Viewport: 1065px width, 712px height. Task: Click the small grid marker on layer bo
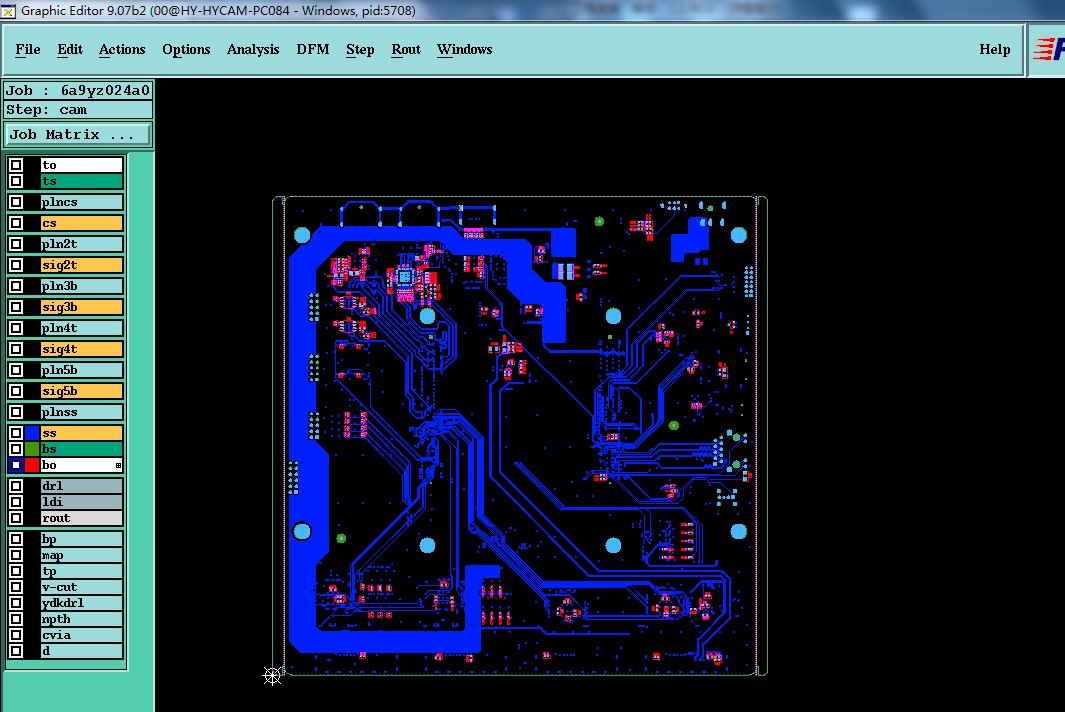pos(118,465)
